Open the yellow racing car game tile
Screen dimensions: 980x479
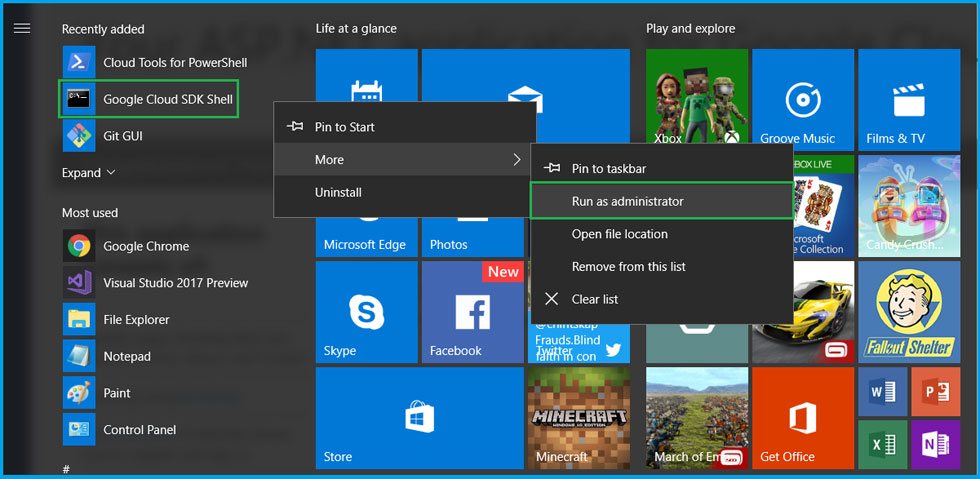(x=824, y=312)
